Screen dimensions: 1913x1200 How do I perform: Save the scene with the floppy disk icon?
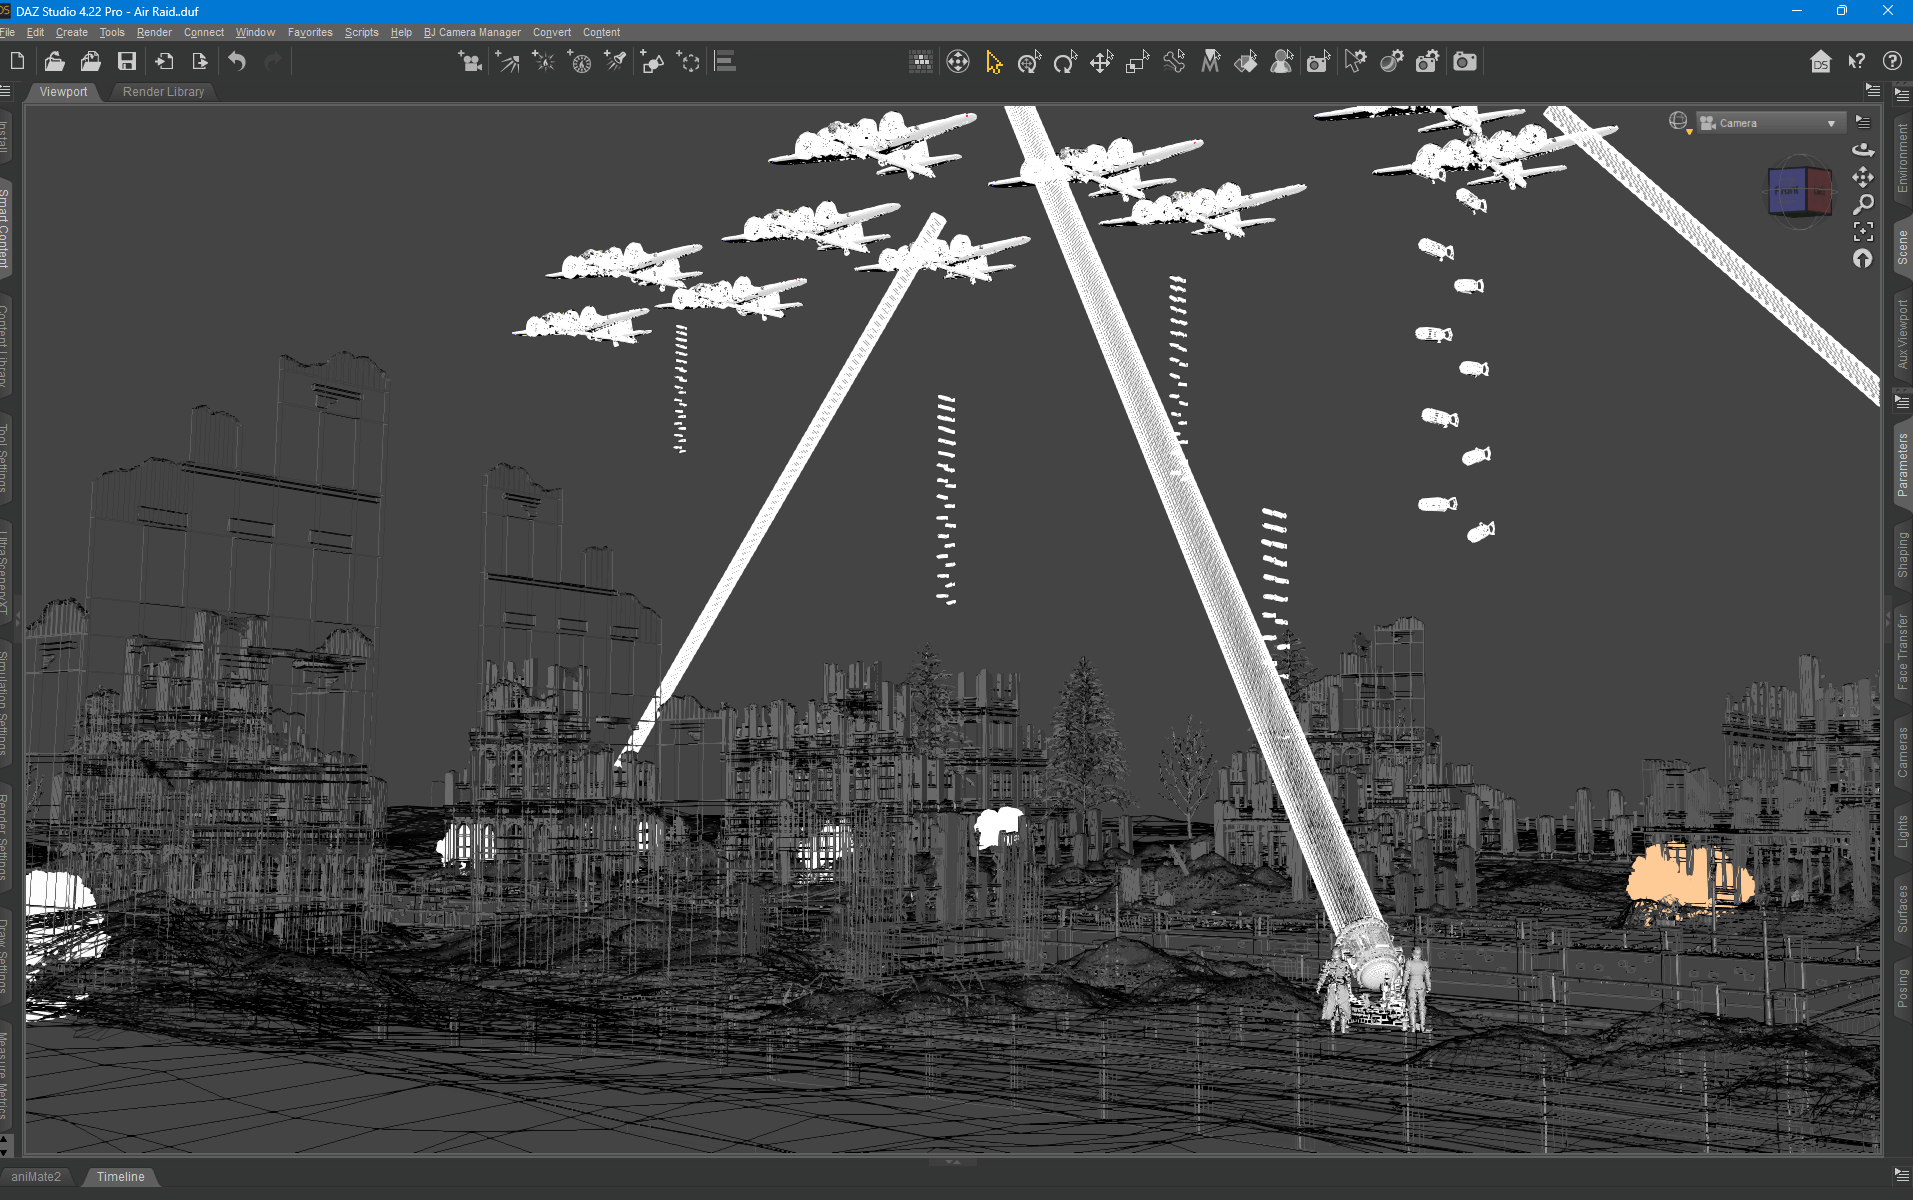point(127,62)
